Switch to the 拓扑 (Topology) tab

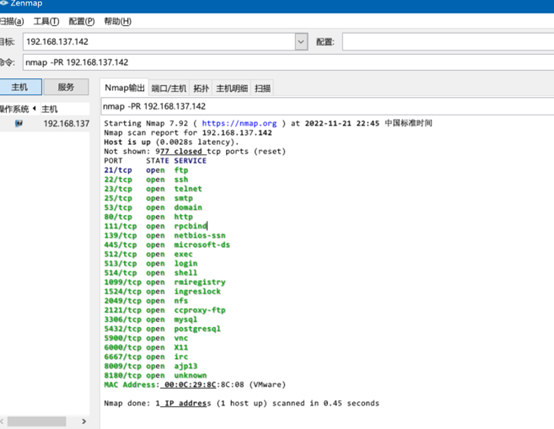201,88
